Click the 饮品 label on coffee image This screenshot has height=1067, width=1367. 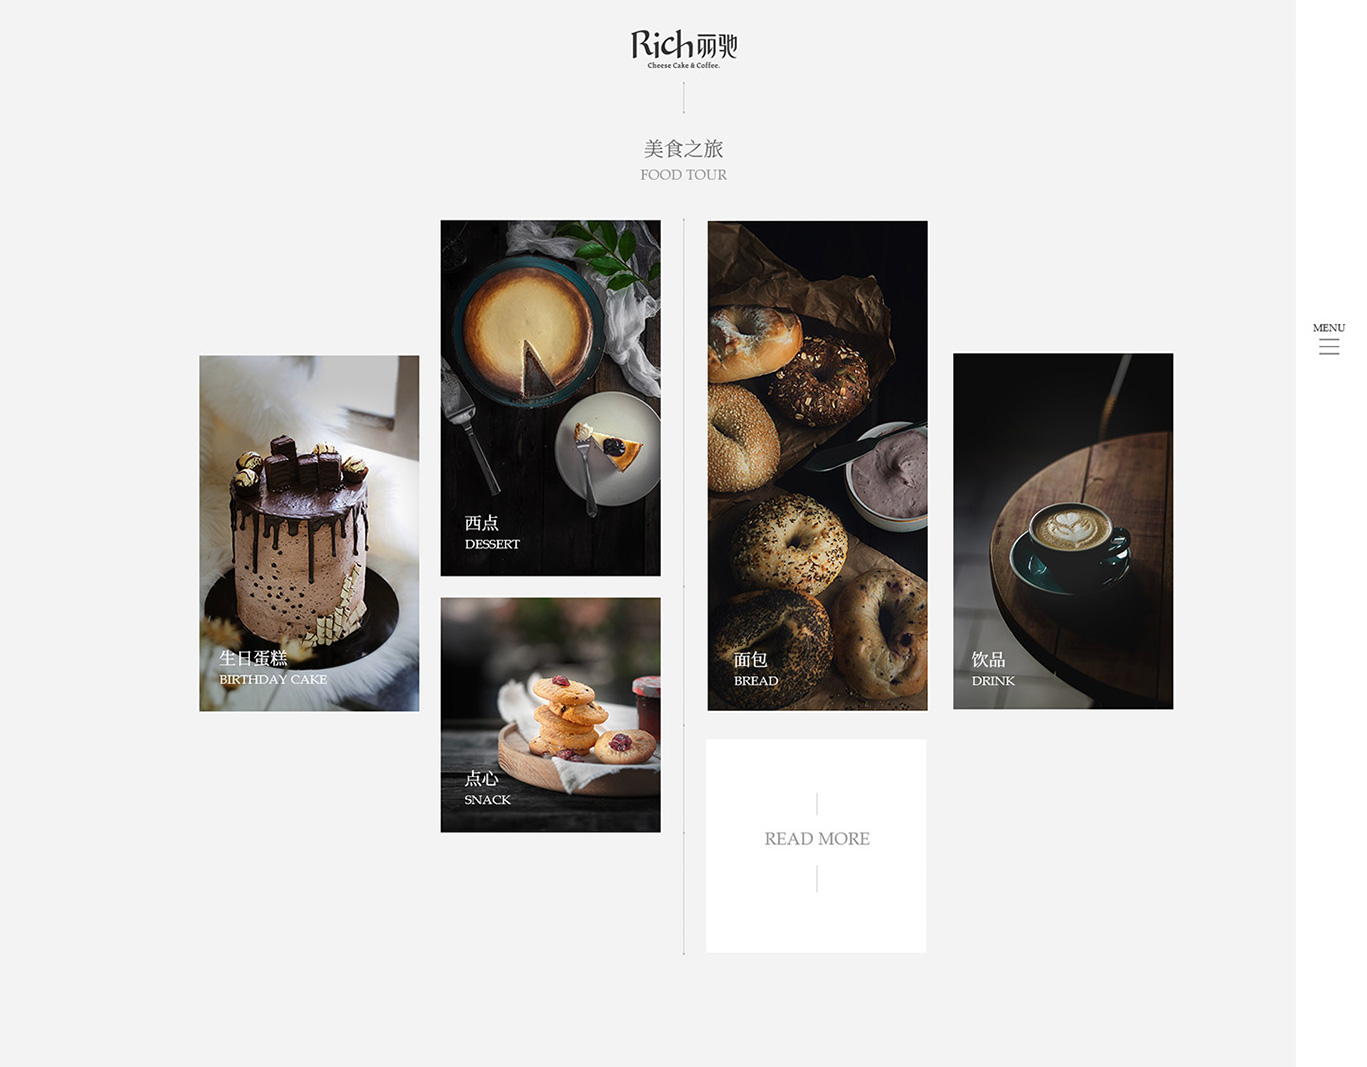point(988,659)
